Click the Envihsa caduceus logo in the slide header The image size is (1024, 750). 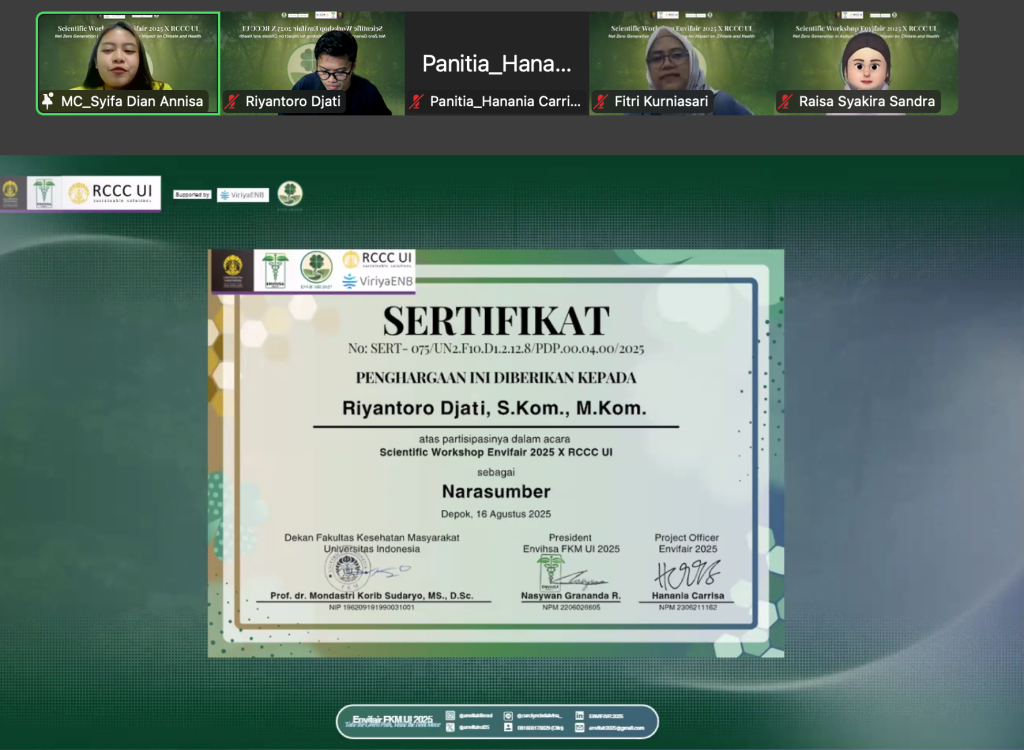[x=44, y=193]
